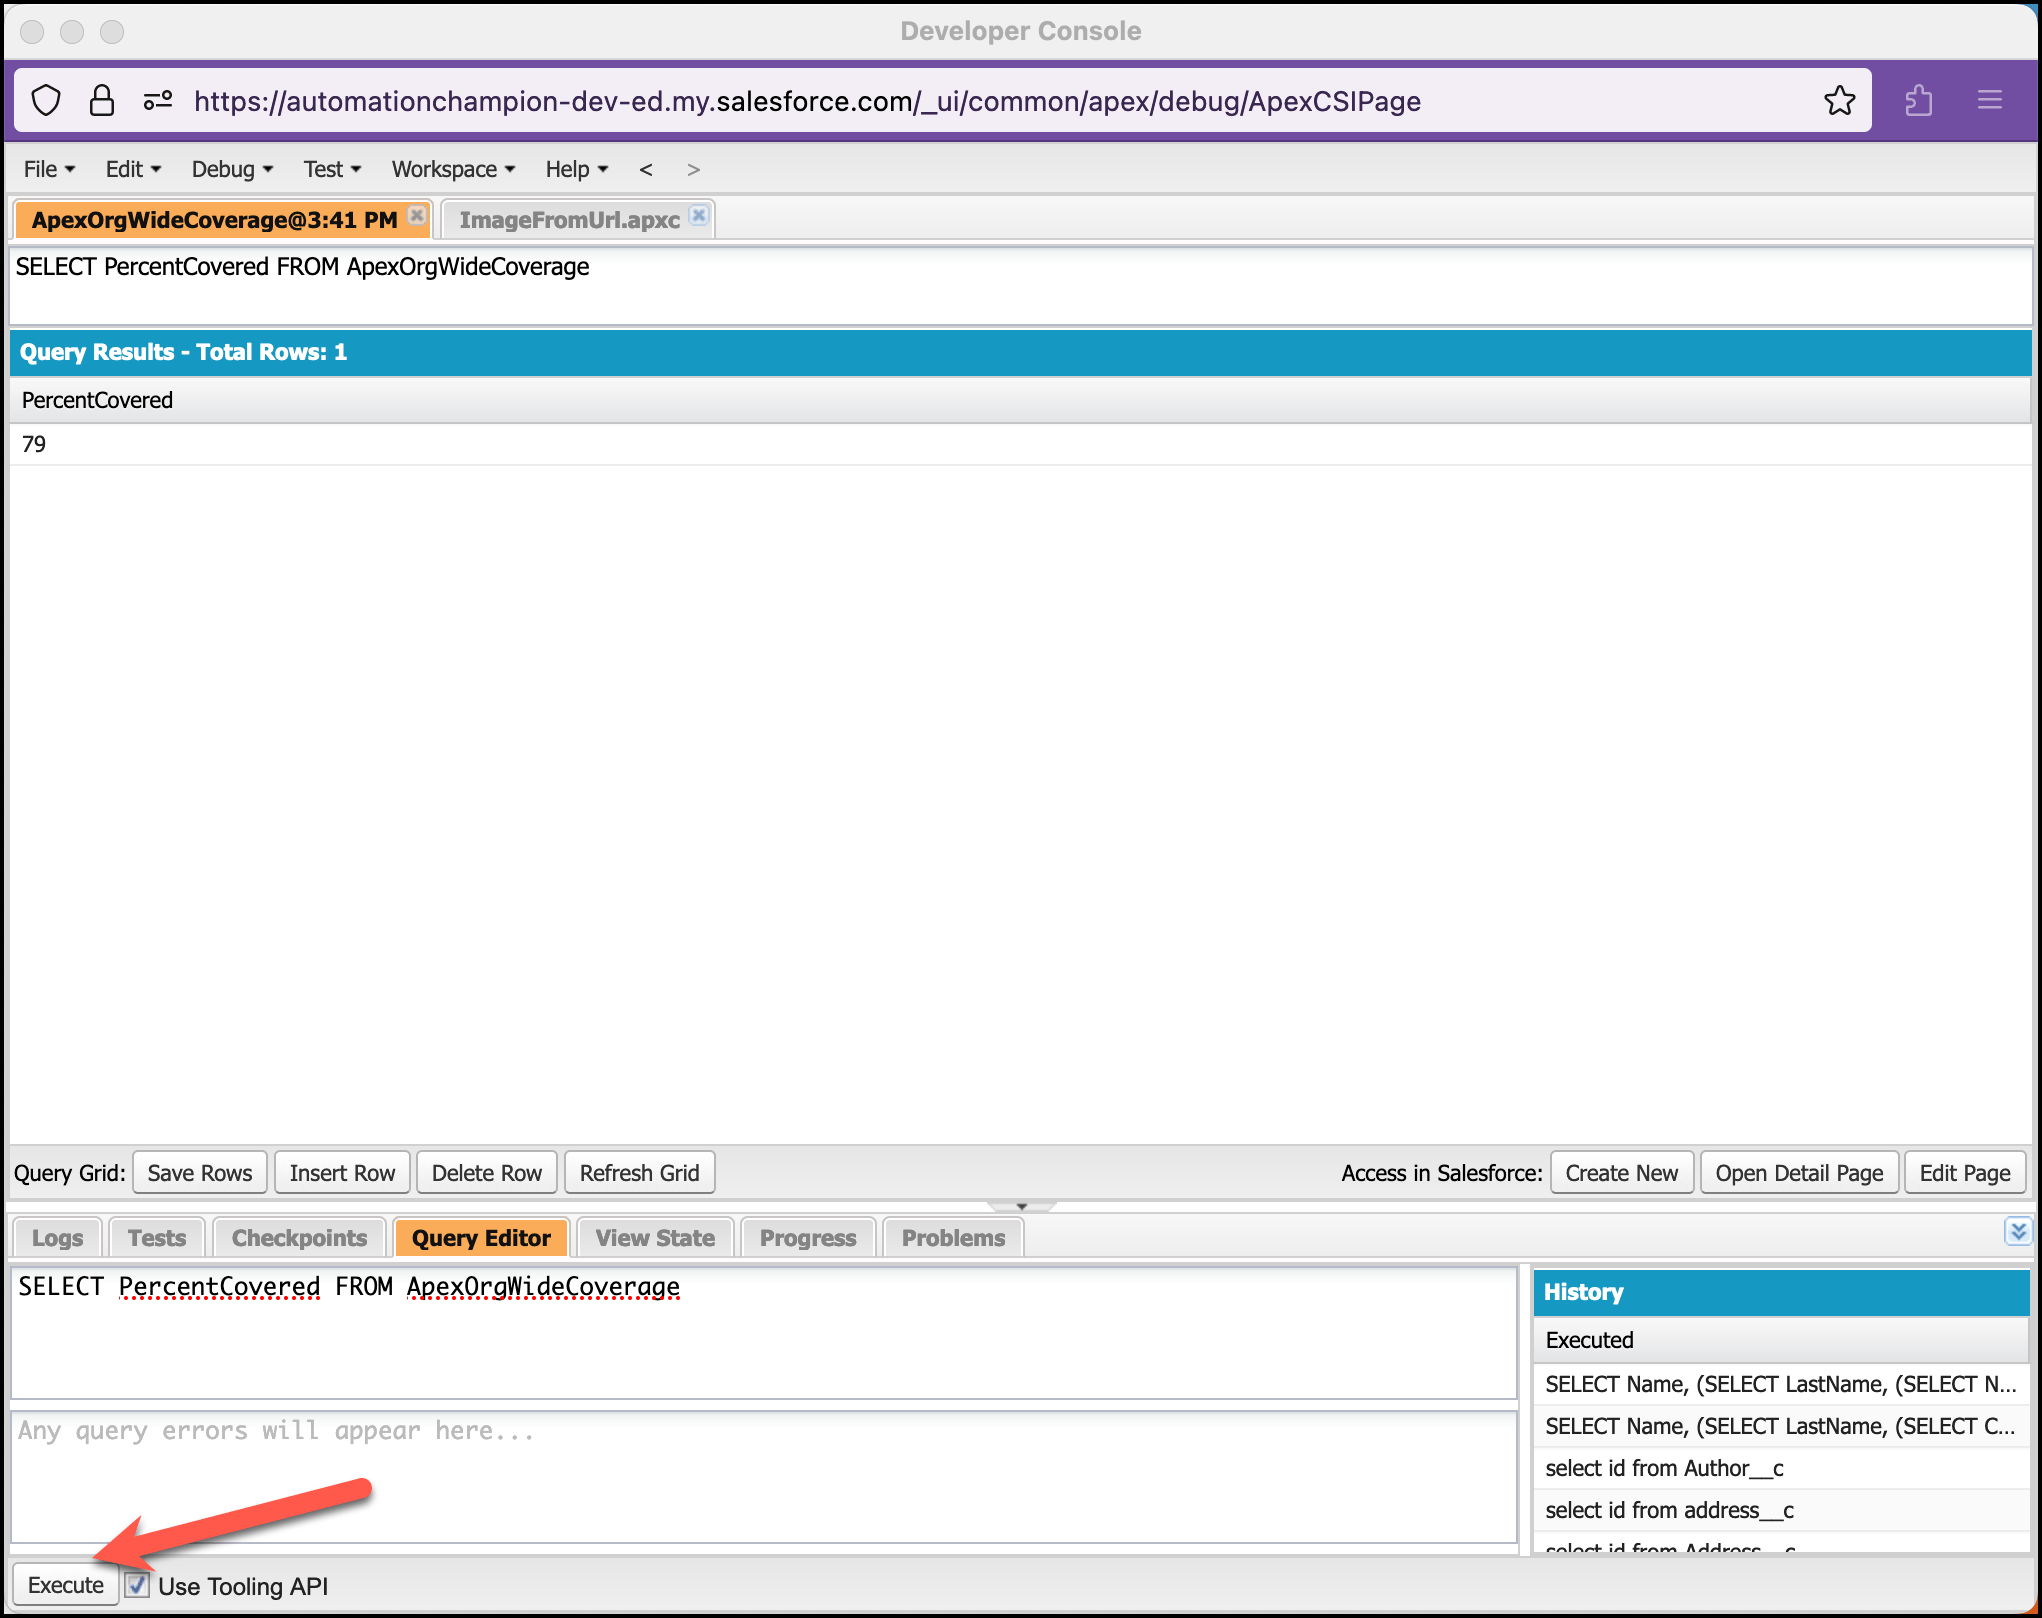Screen dimensions: 2042x1618
Task: Close the ApexOrgWideCoverage query tab
Action: pyautogui.click(x=416, y=214)
